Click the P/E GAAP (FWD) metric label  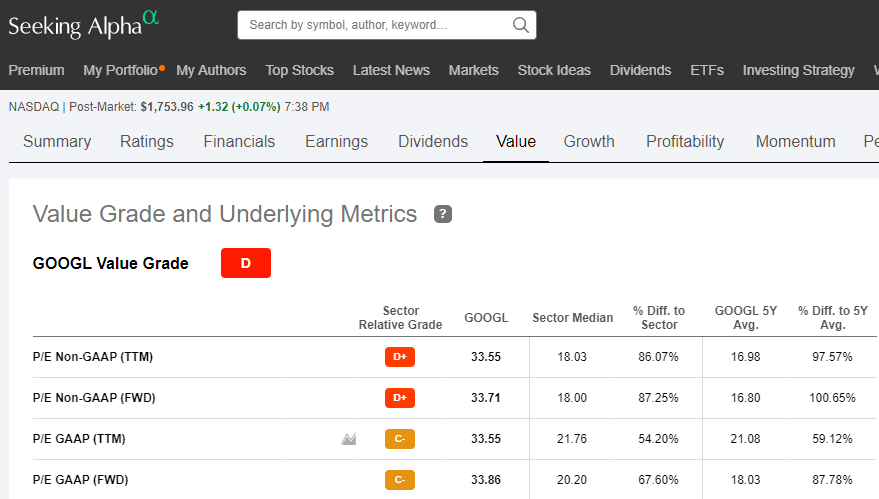80,479
